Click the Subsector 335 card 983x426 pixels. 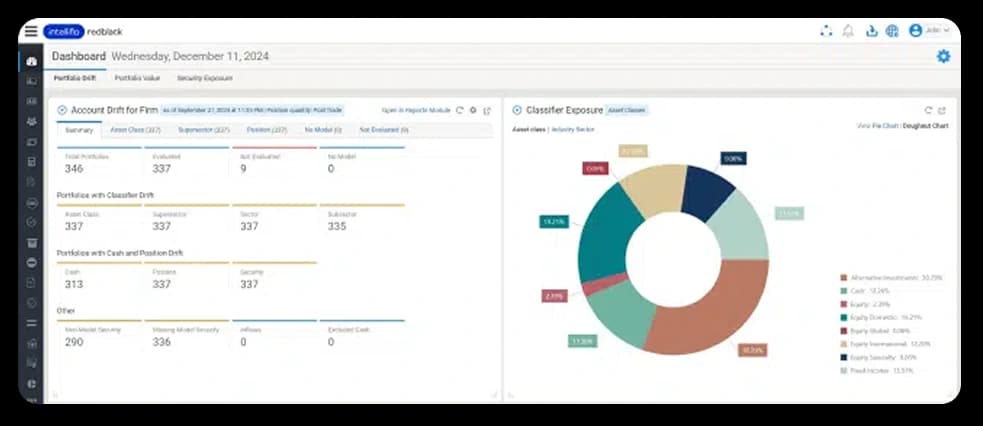click(362, 219)
